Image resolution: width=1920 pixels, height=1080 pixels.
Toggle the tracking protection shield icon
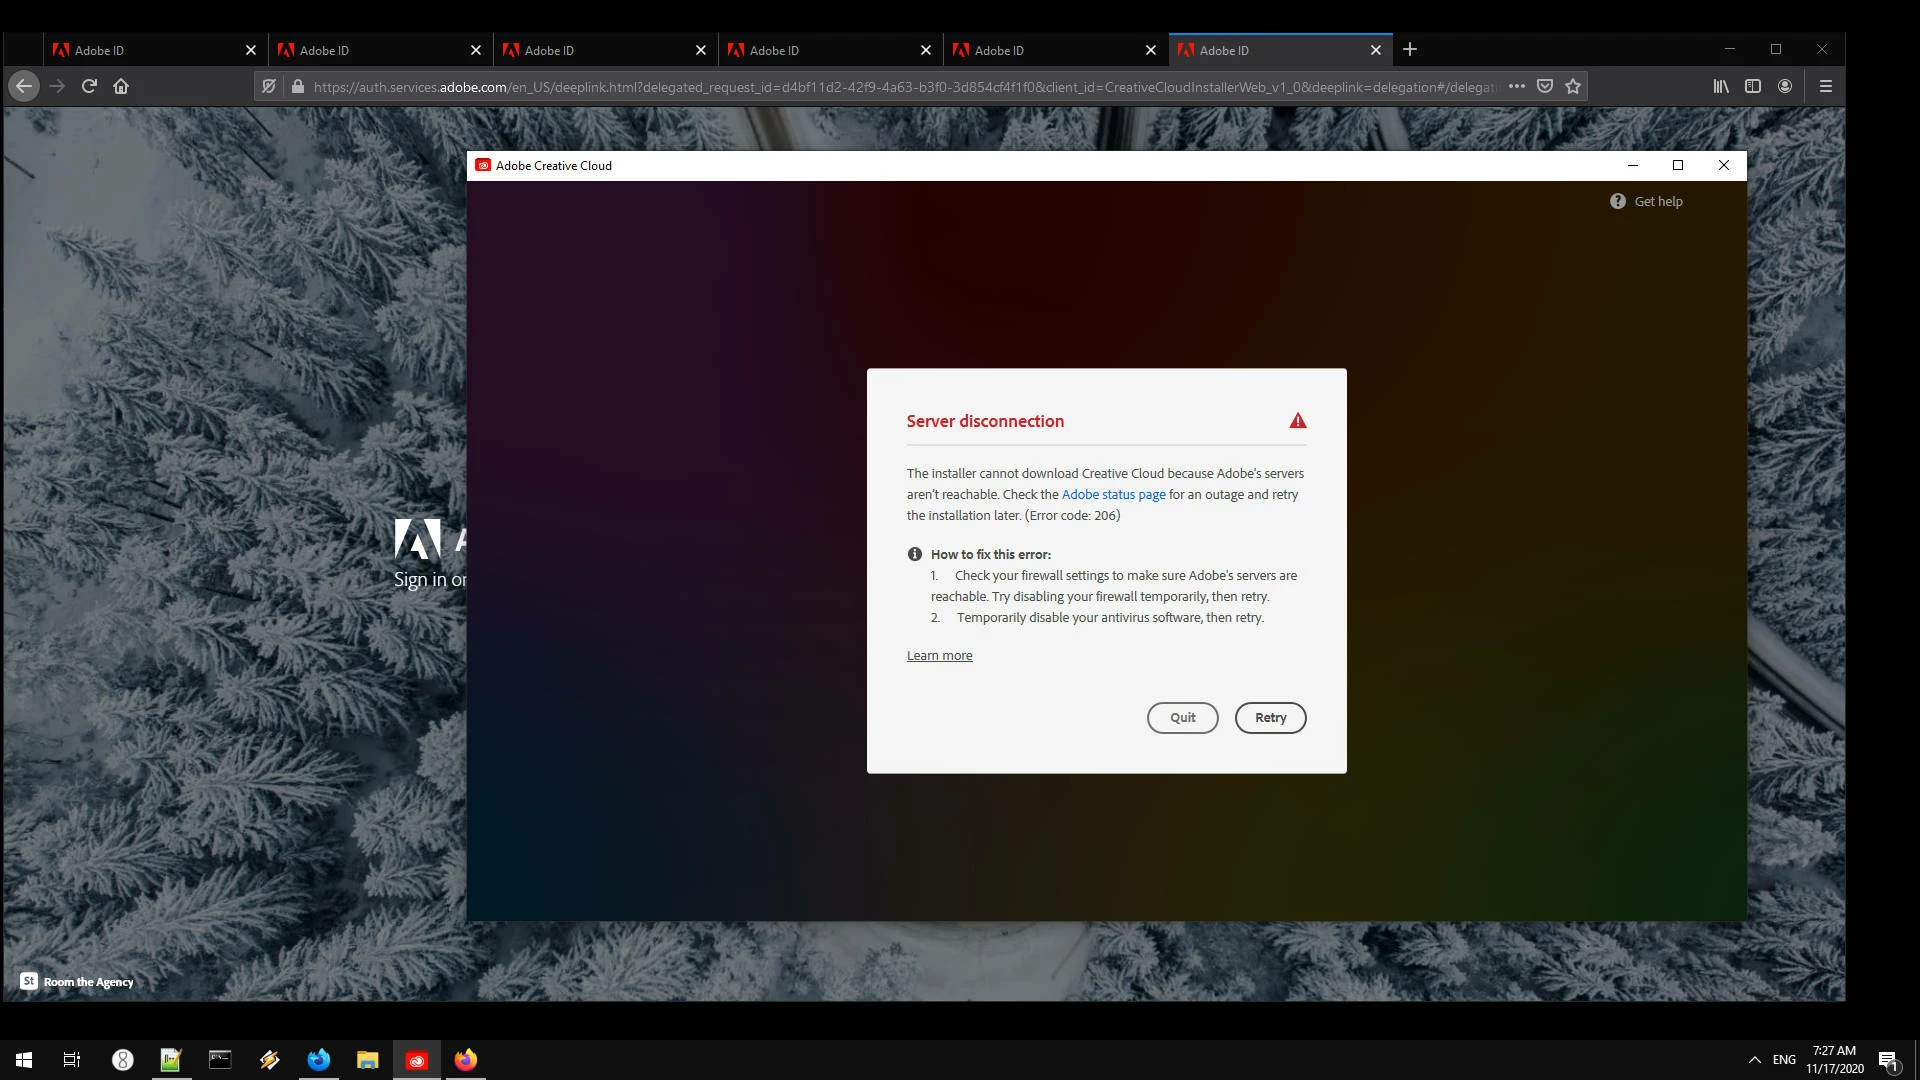tap(268, 86)
